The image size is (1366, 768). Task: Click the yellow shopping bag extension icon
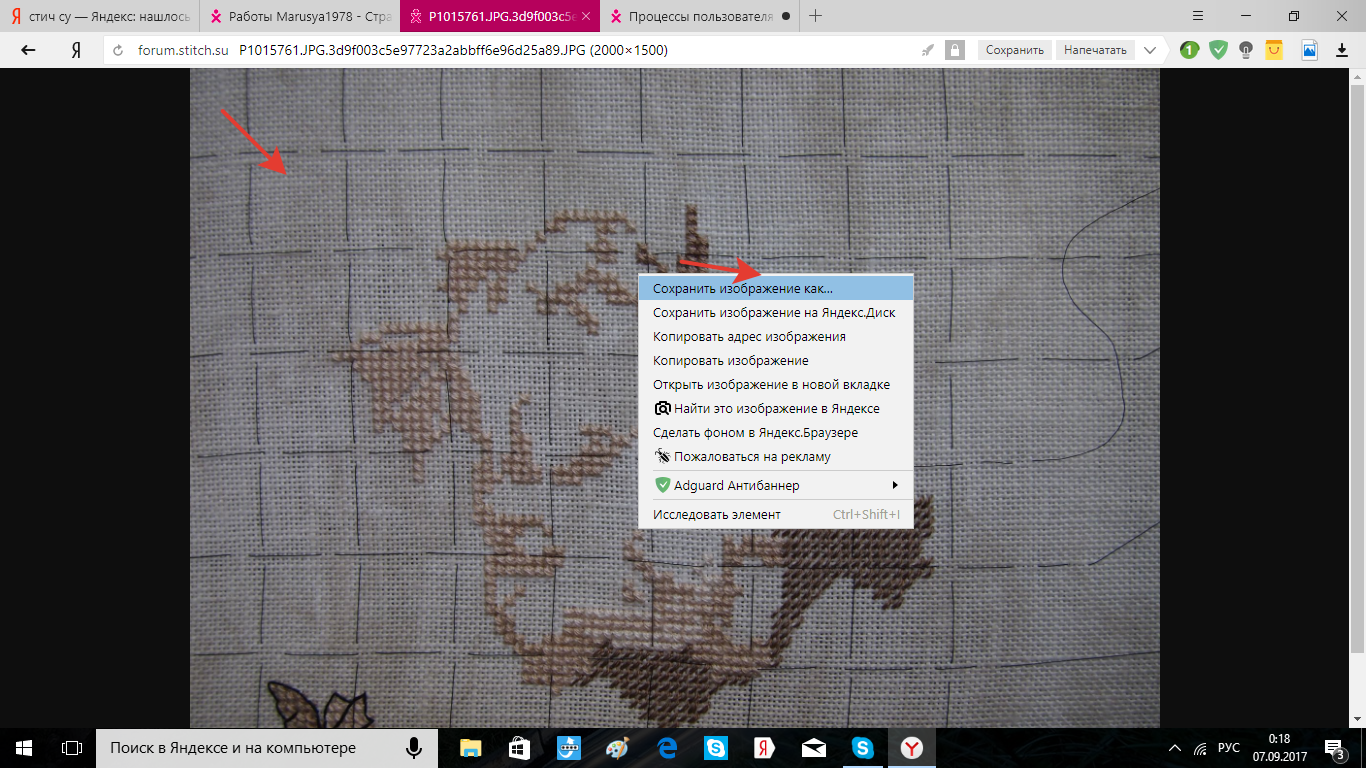pyautogui.click(x=1274, y=50)
